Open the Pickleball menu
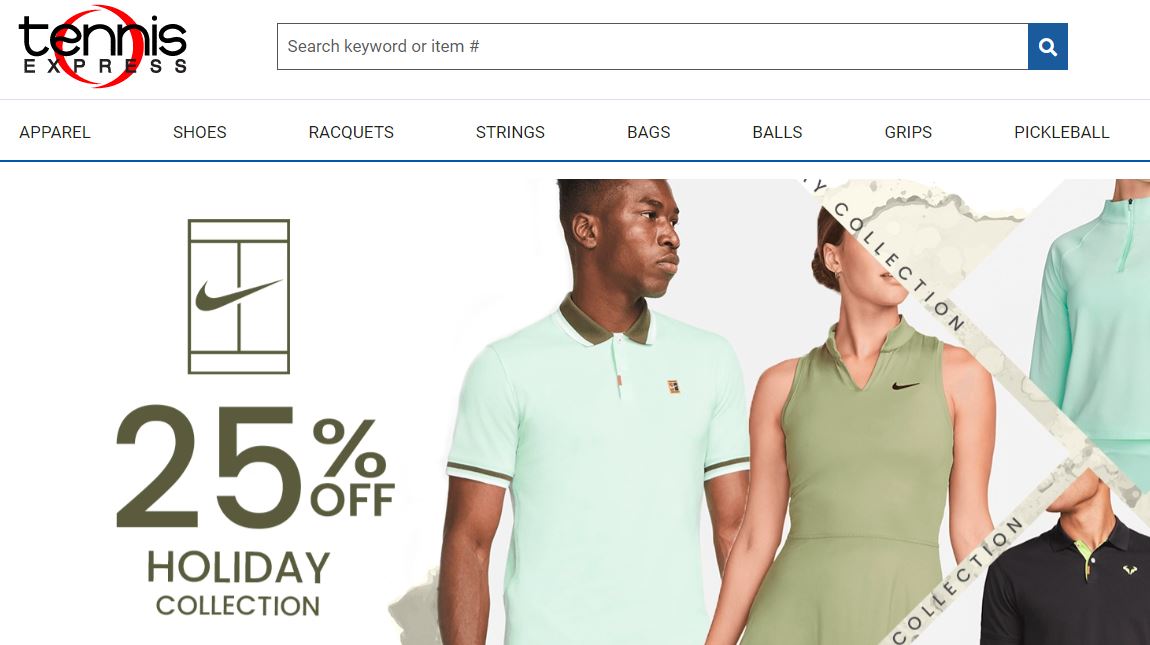The image size is (1150, 645). tap(1061, 132)
